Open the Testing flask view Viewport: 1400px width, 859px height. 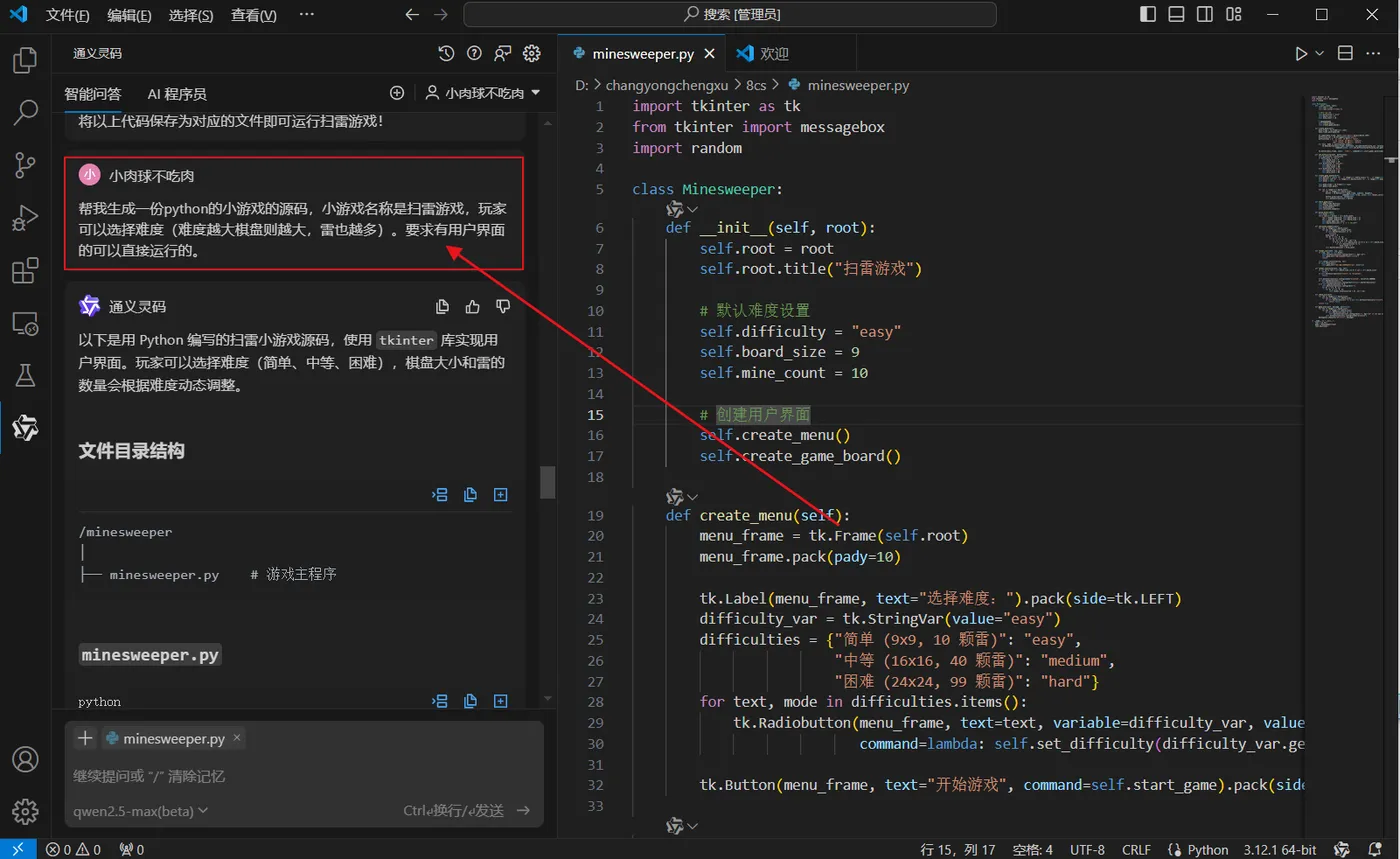(x=25, y=375)
